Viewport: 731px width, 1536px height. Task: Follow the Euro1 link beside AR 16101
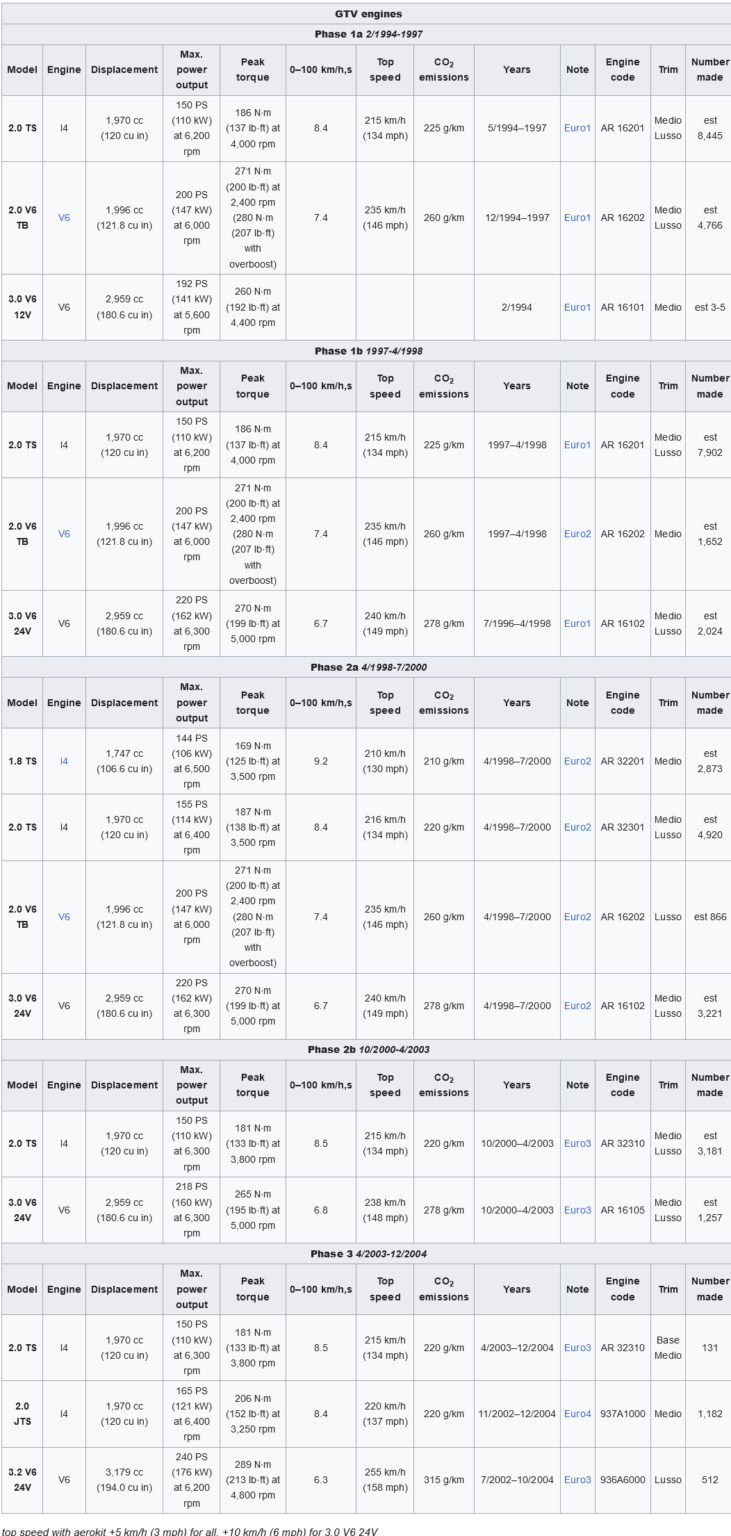pos(577,307)
